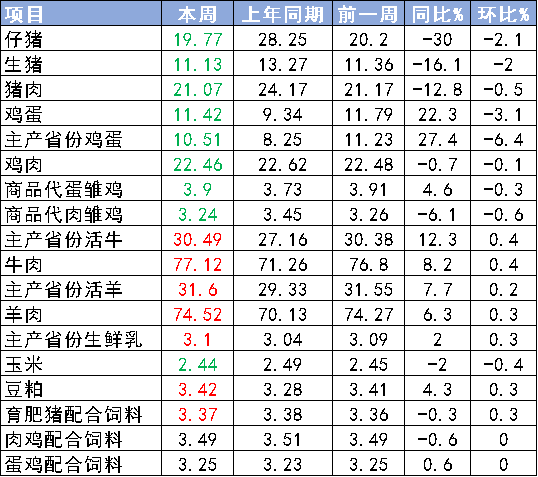The image size is (538, 477).
Task: Select the 前一周 column header
Action: click(x=368, y=14)
